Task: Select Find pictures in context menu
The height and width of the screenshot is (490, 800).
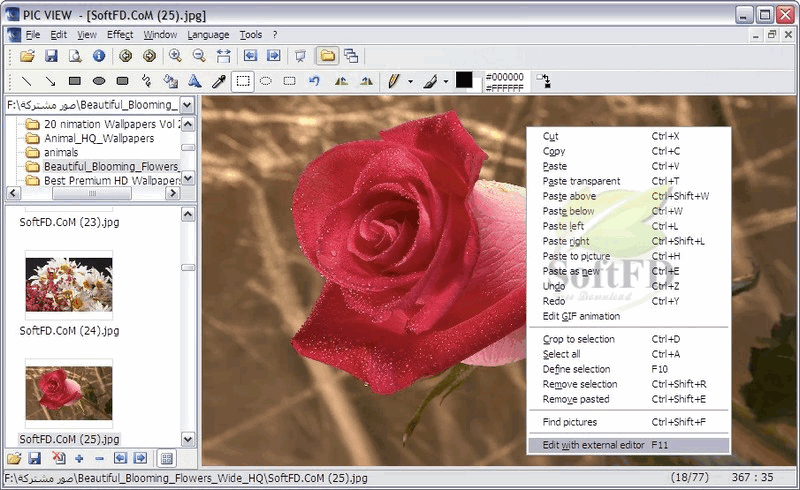Action: (629, 422)
